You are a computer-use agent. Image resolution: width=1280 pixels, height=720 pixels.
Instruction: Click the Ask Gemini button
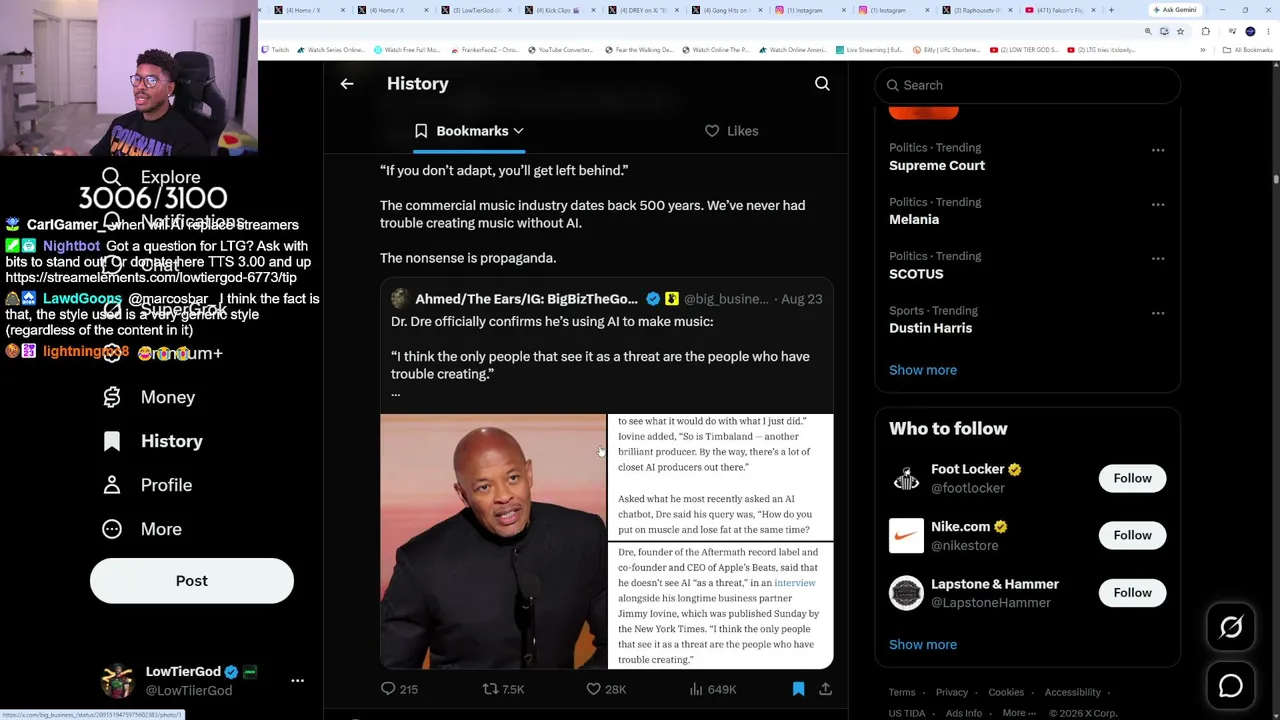click(1175, 10)
